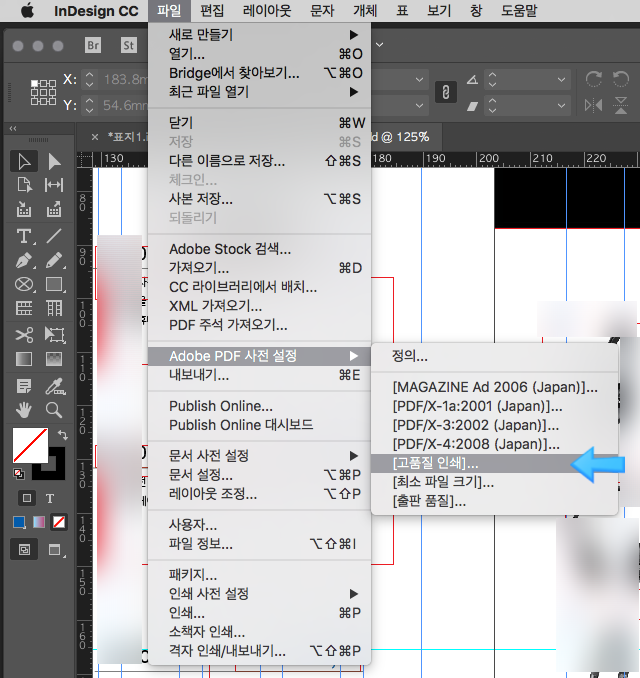This screenshot has height=678, width=640.
Task: Expand 새로 만들기 submenu
Action: [x=259, y=35]
